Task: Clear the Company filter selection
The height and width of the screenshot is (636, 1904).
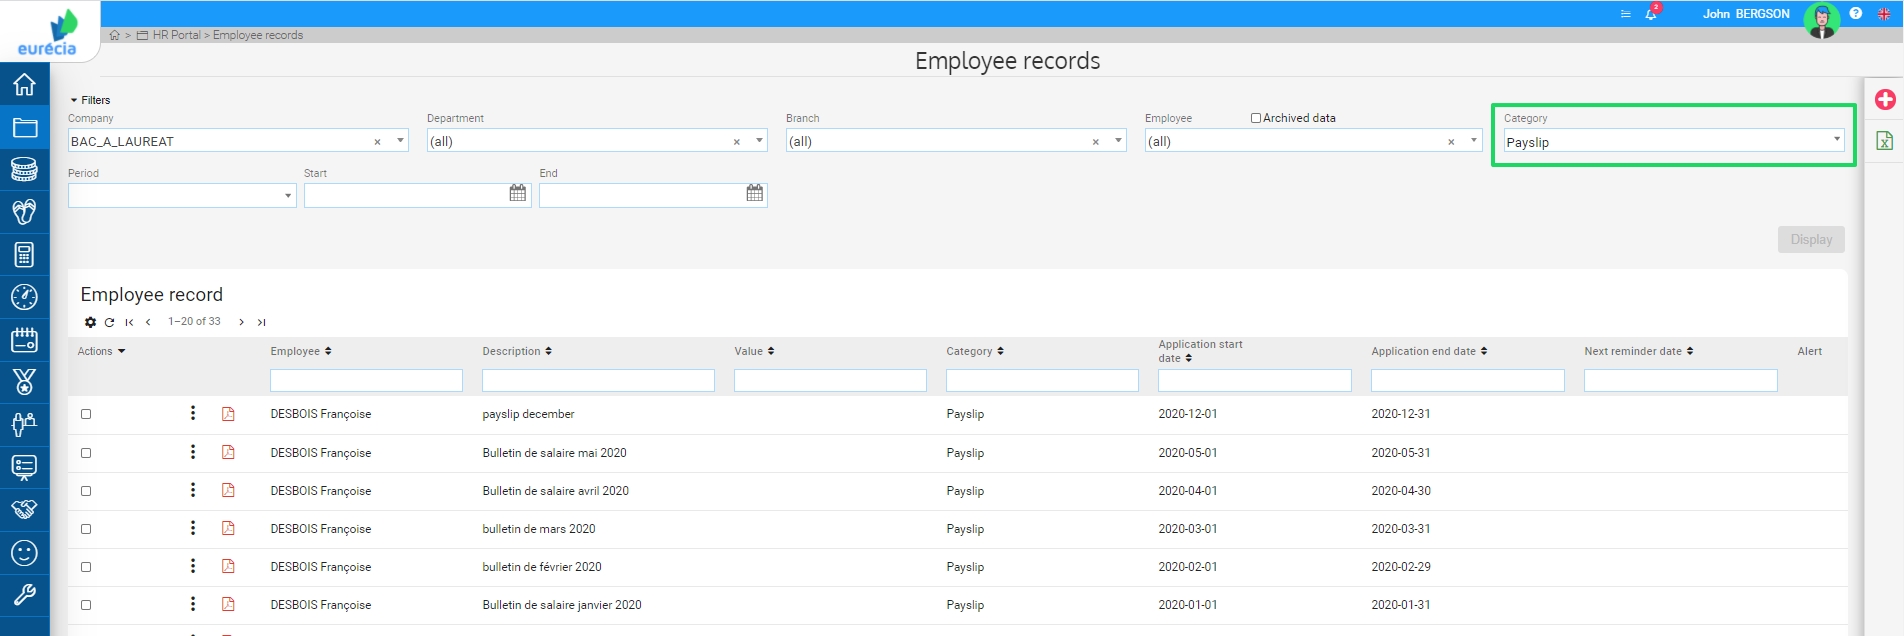Action: (377, 142)
